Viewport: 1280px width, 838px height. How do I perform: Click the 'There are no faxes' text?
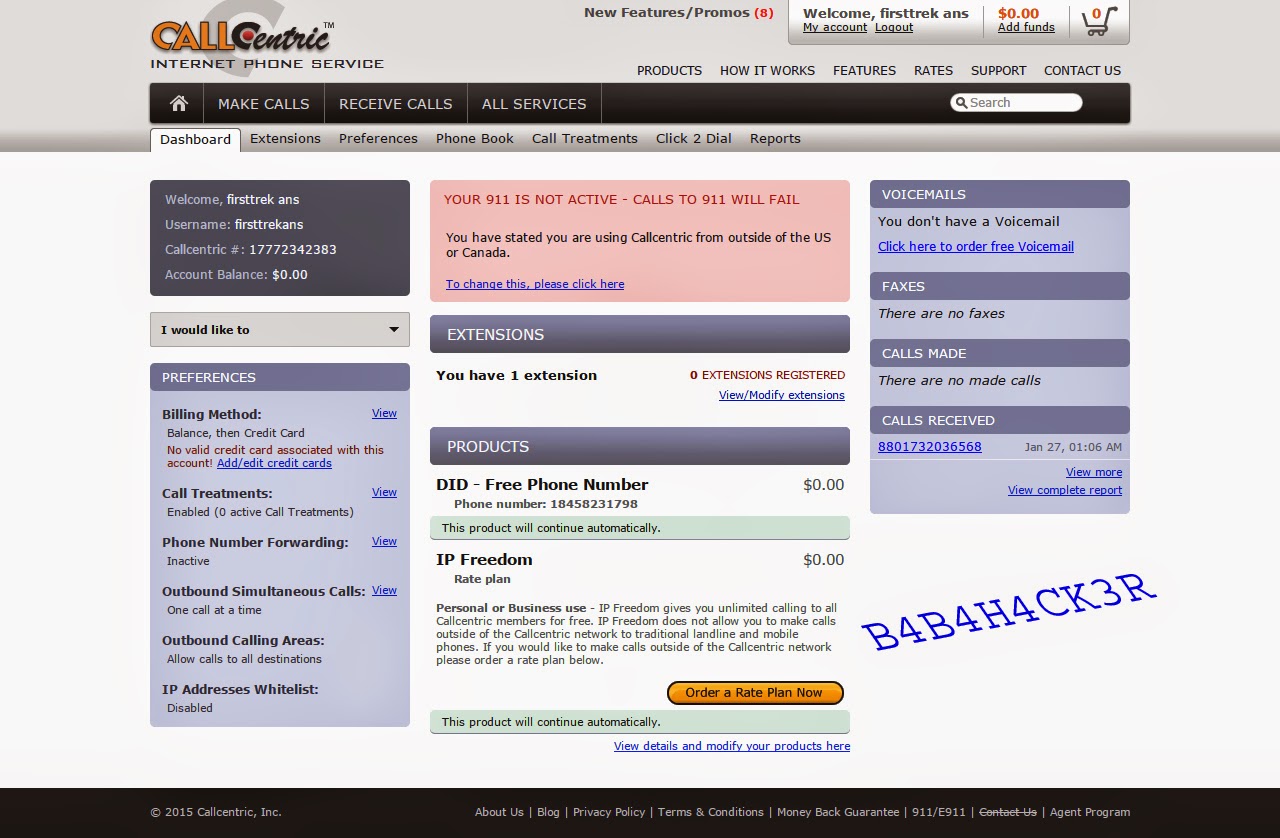pyautogui.click(x=941, y=314)
